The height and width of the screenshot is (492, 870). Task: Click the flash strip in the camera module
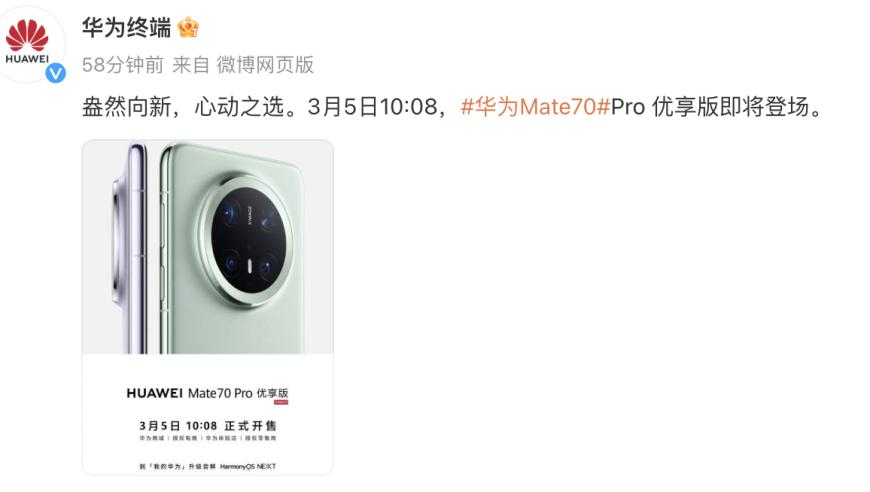point(249,267)
